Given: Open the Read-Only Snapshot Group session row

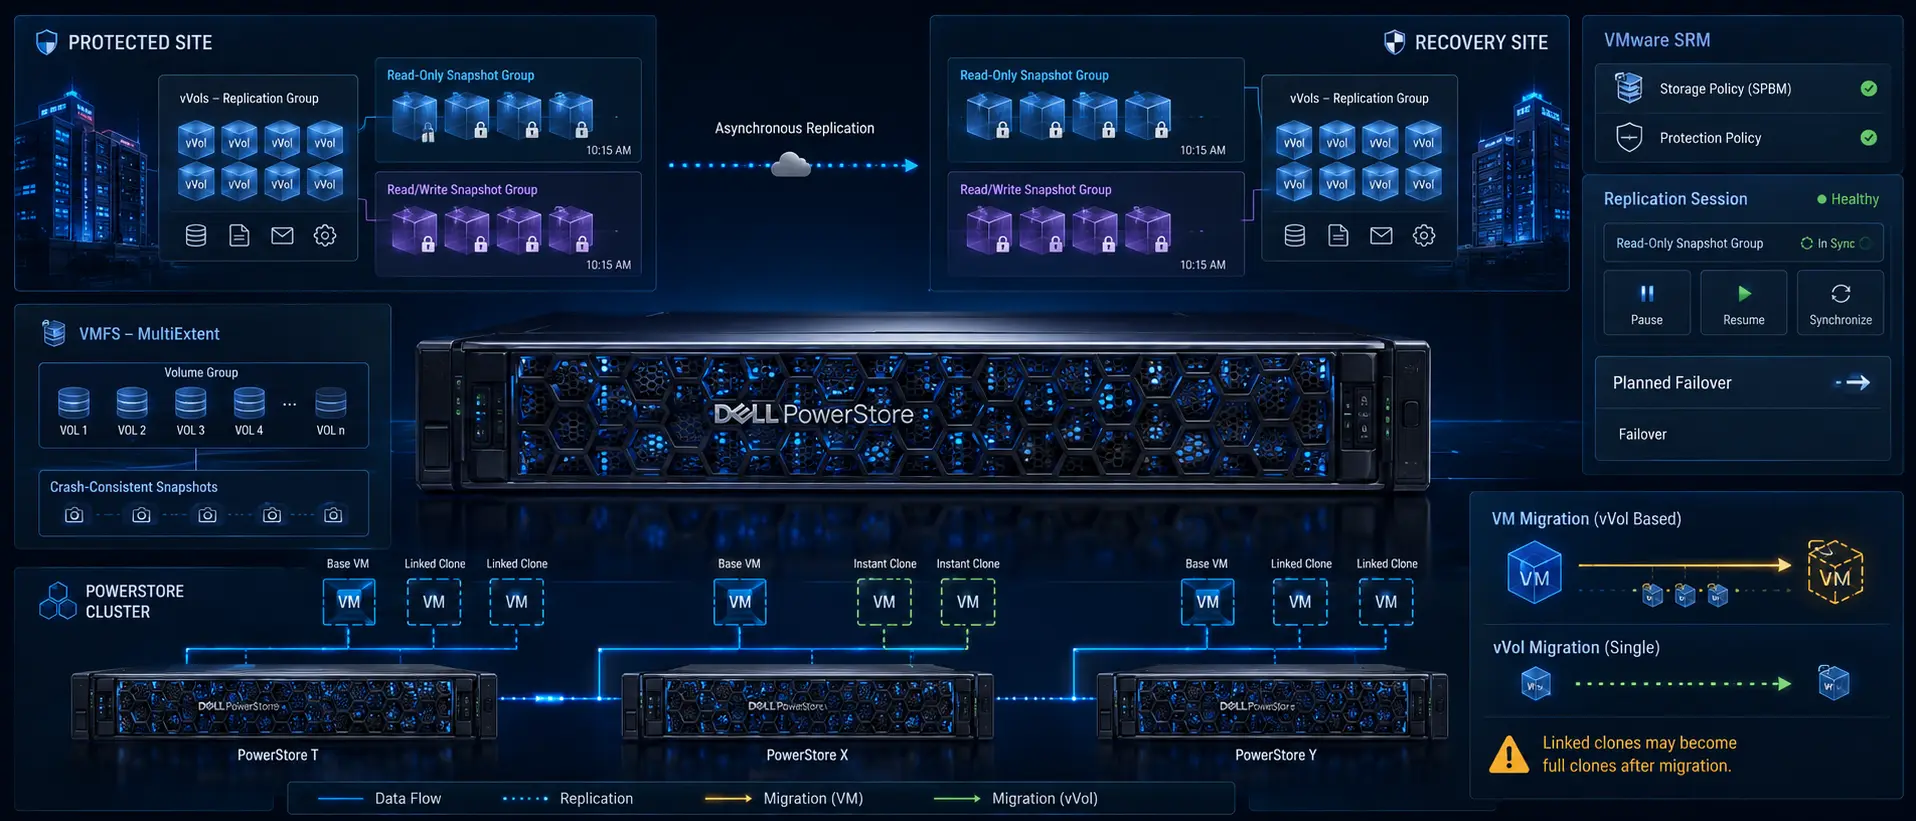Looking at the screenshot, I should 1743,243.
